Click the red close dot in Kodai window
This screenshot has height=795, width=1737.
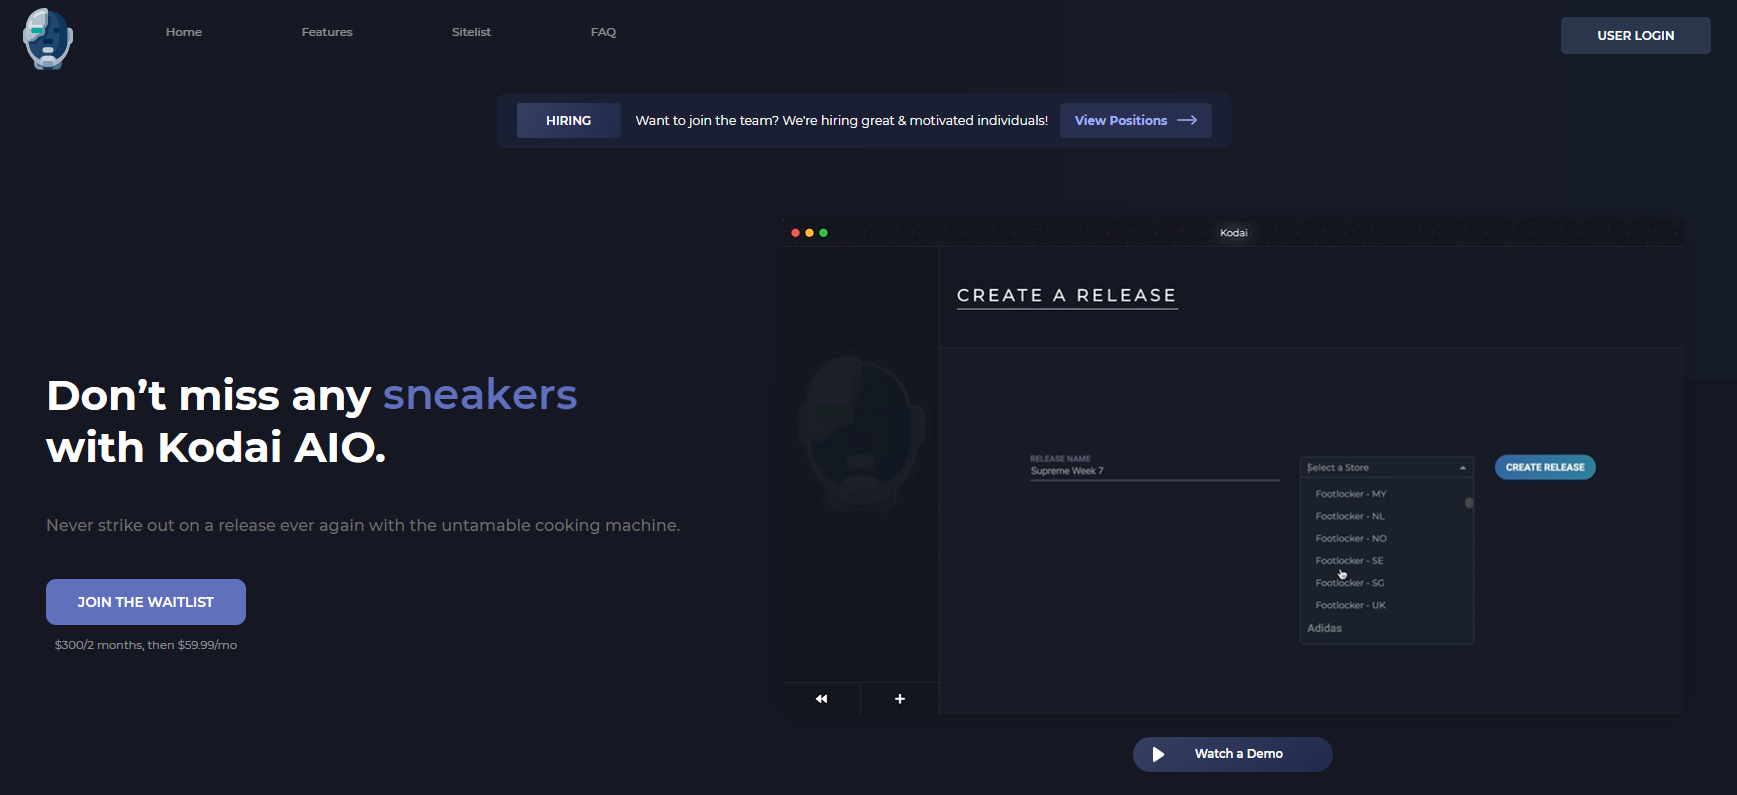795,233
